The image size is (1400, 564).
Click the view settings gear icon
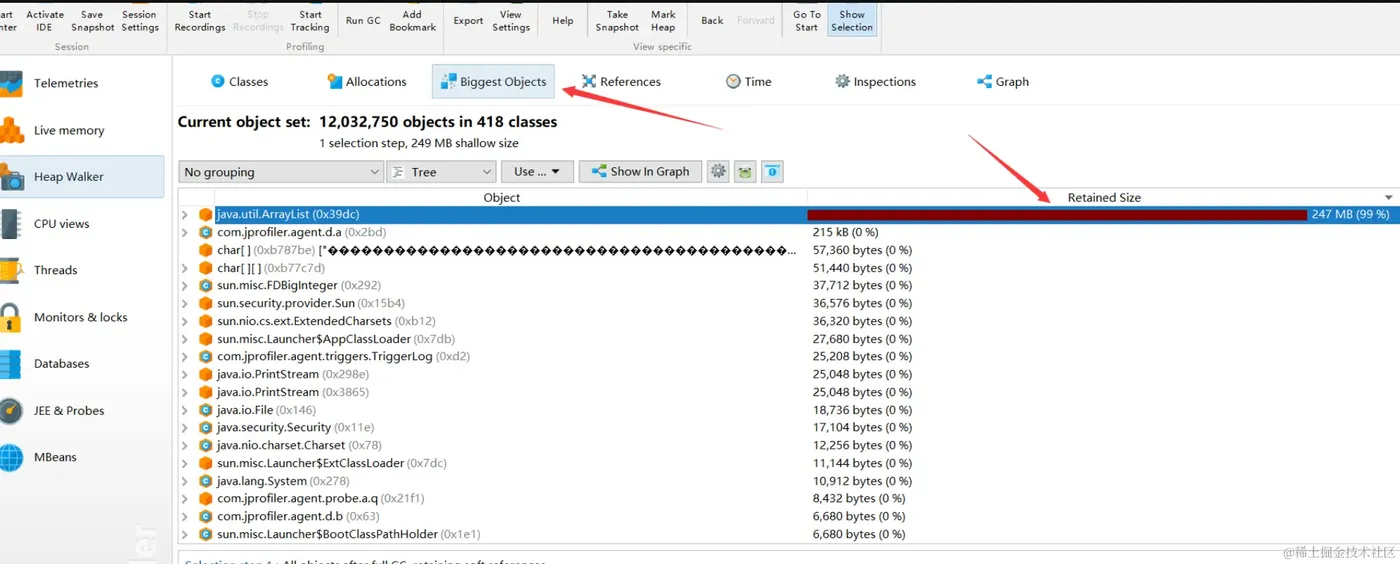(x=718, y=172)
